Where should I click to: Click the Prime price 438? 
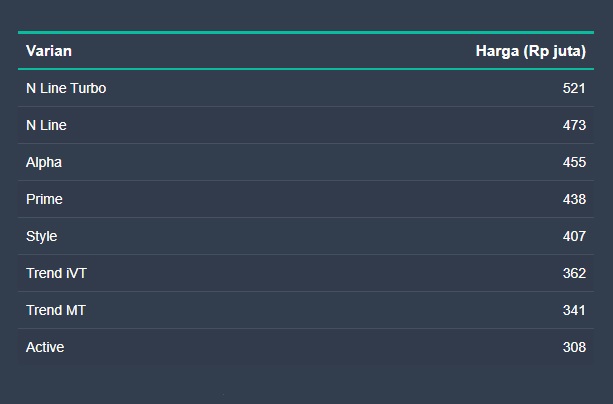(x=574, y=199)
